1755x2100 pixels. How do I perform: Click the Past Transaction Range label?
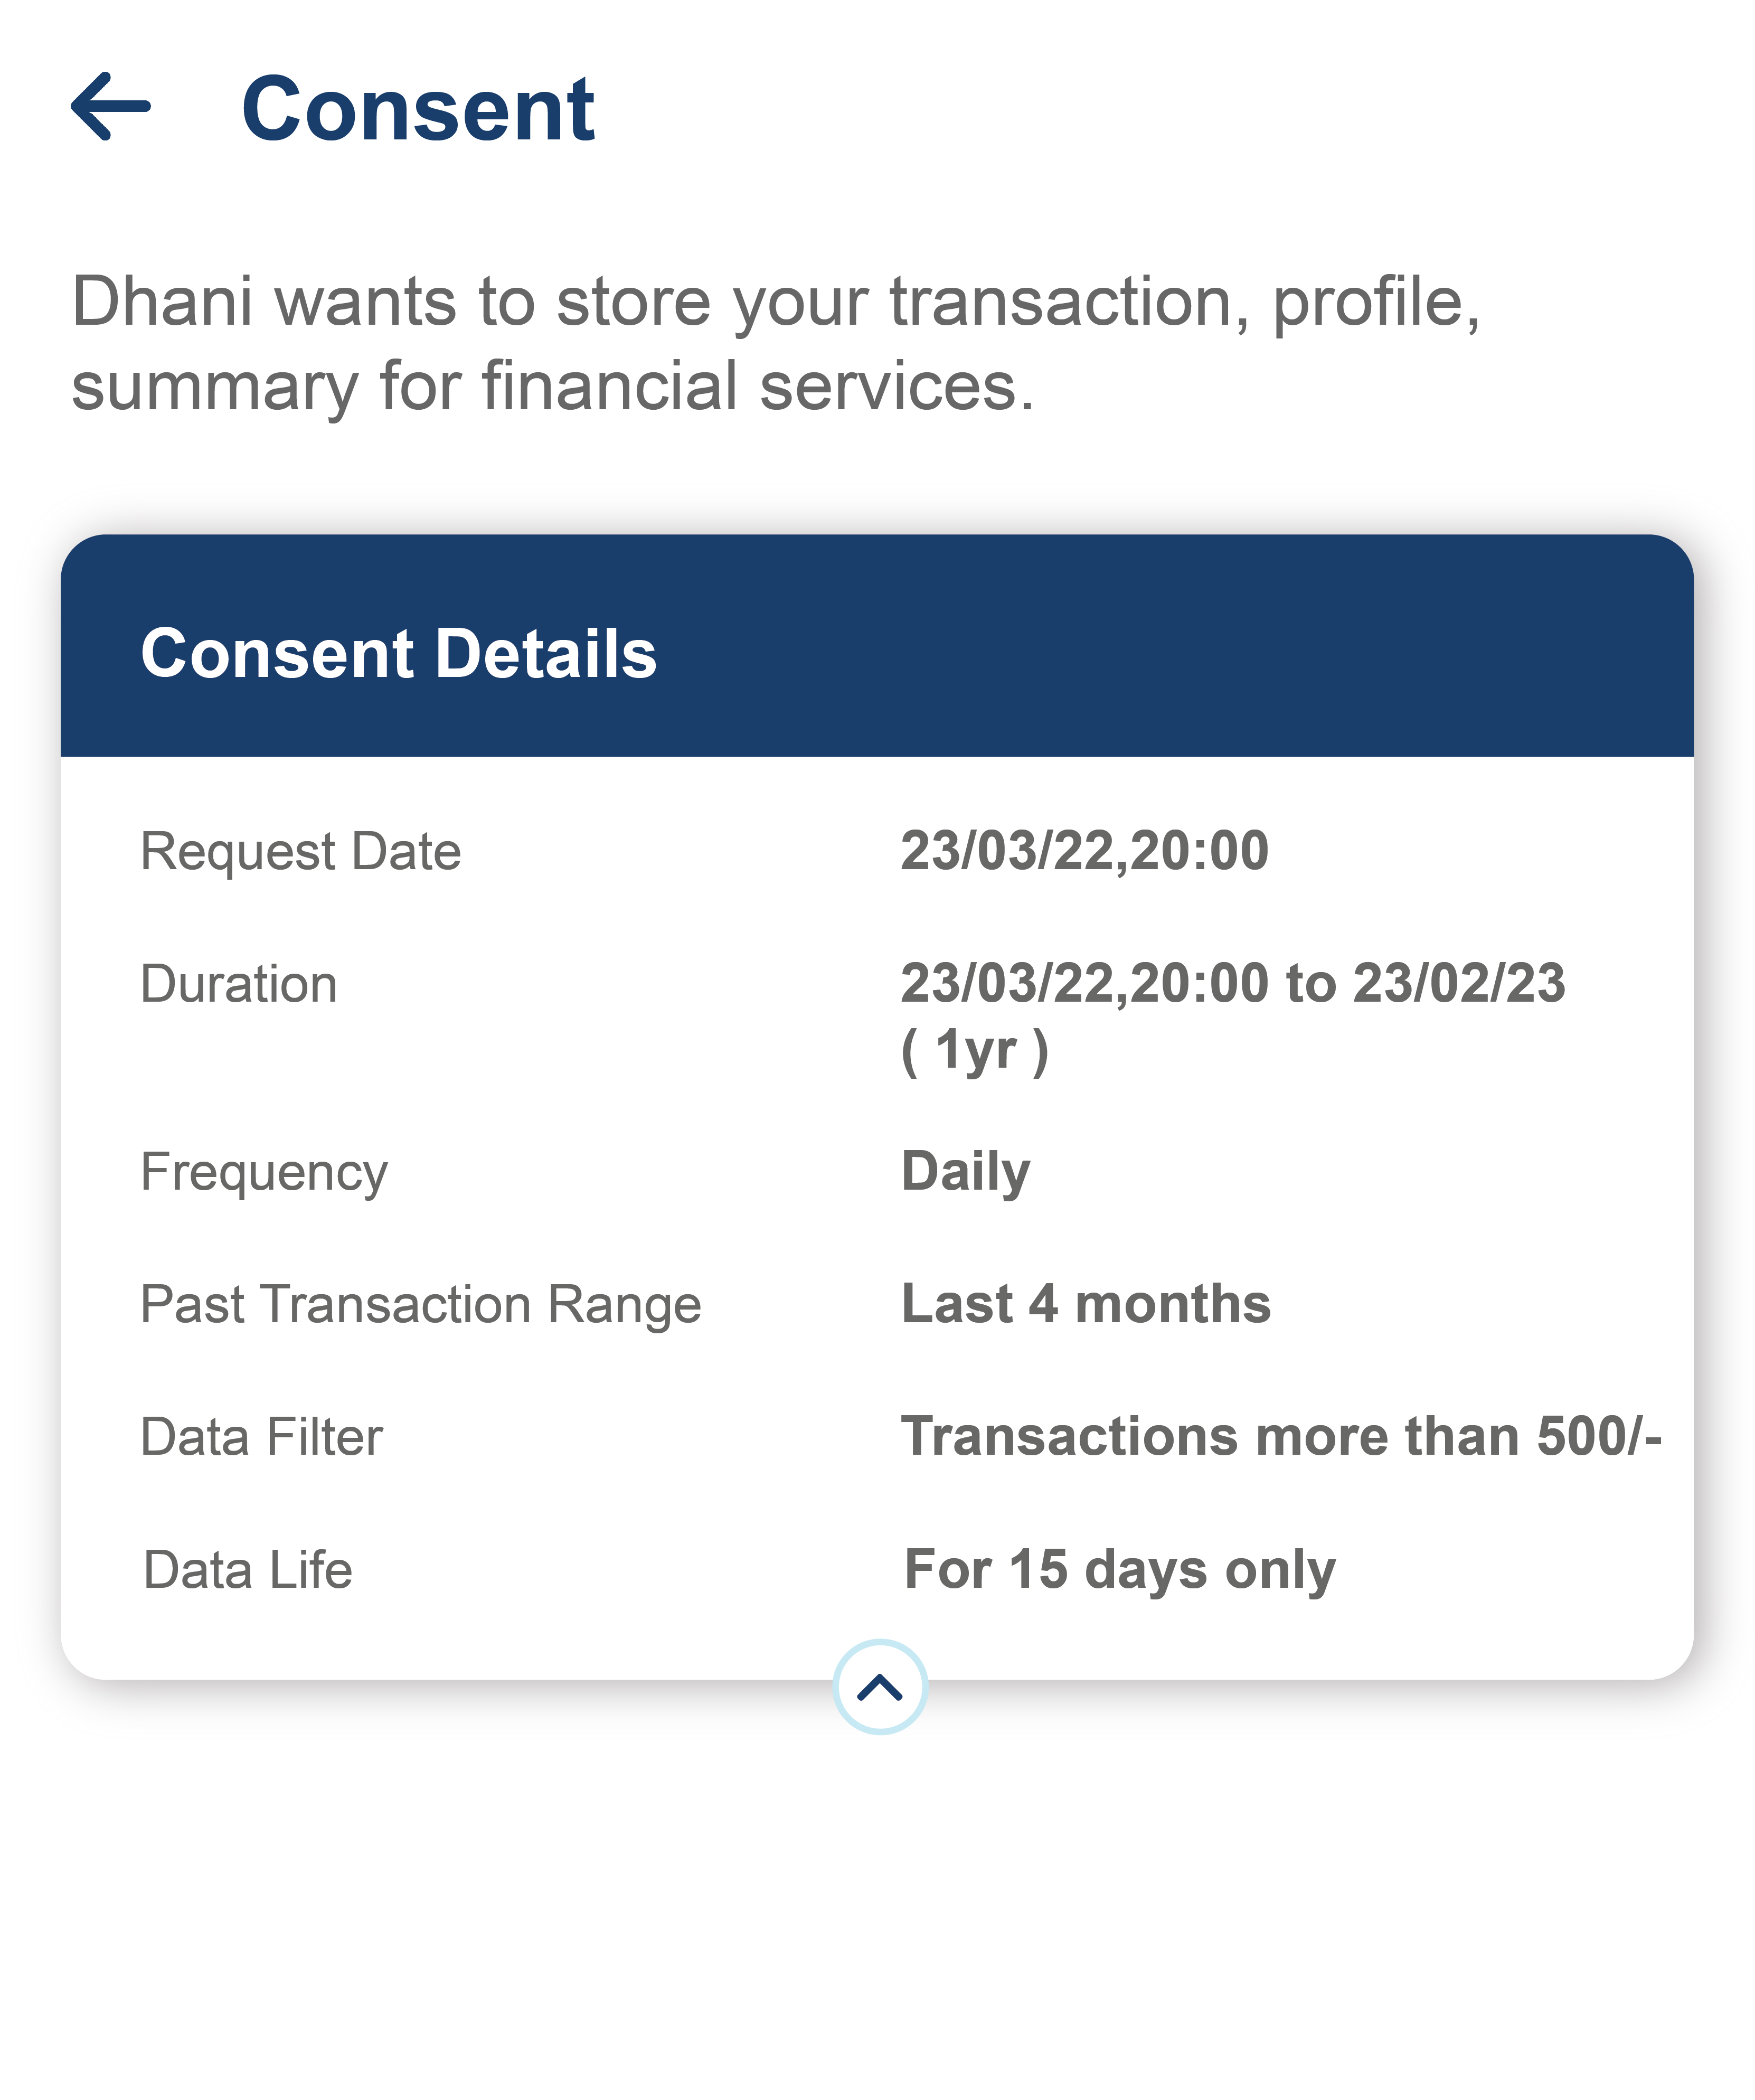click(420, 1305)
